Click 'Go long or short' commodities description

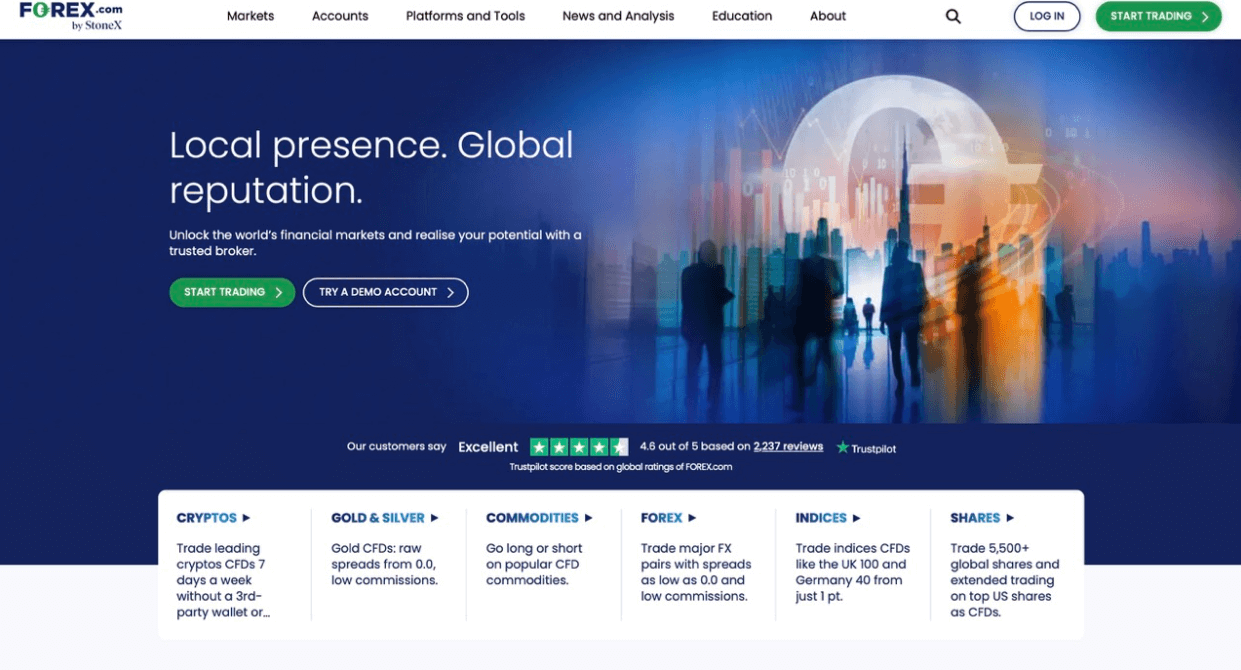click(x=534, y=564)
